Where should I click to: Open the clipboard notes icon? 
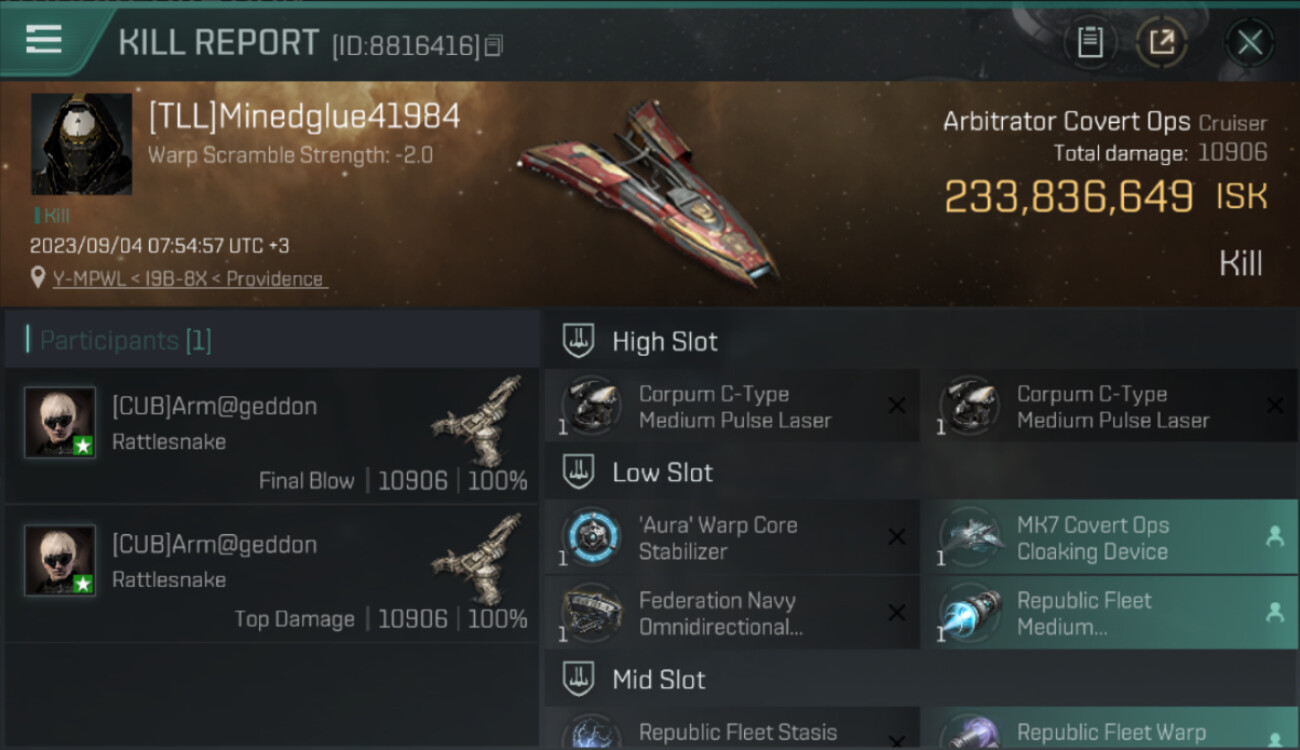tap(1090, 43)
